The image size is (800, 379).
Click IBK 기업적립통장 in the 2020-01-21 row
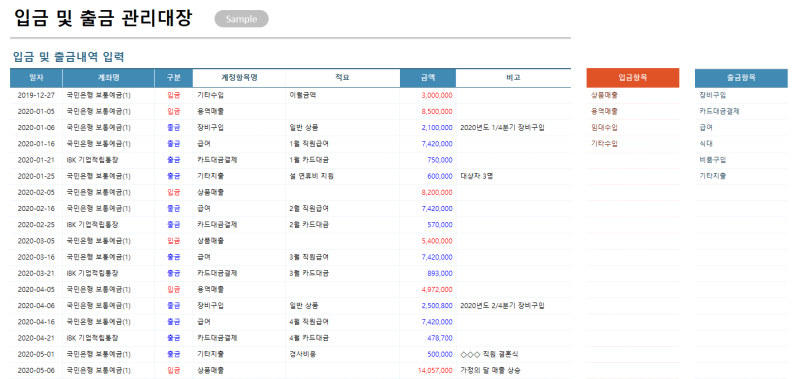[92, 160]
